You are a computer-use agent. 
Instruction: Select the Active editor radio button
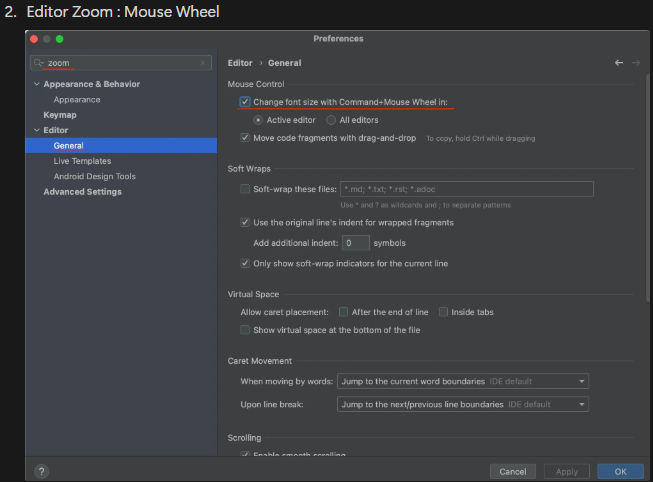[x=258, y=120]
